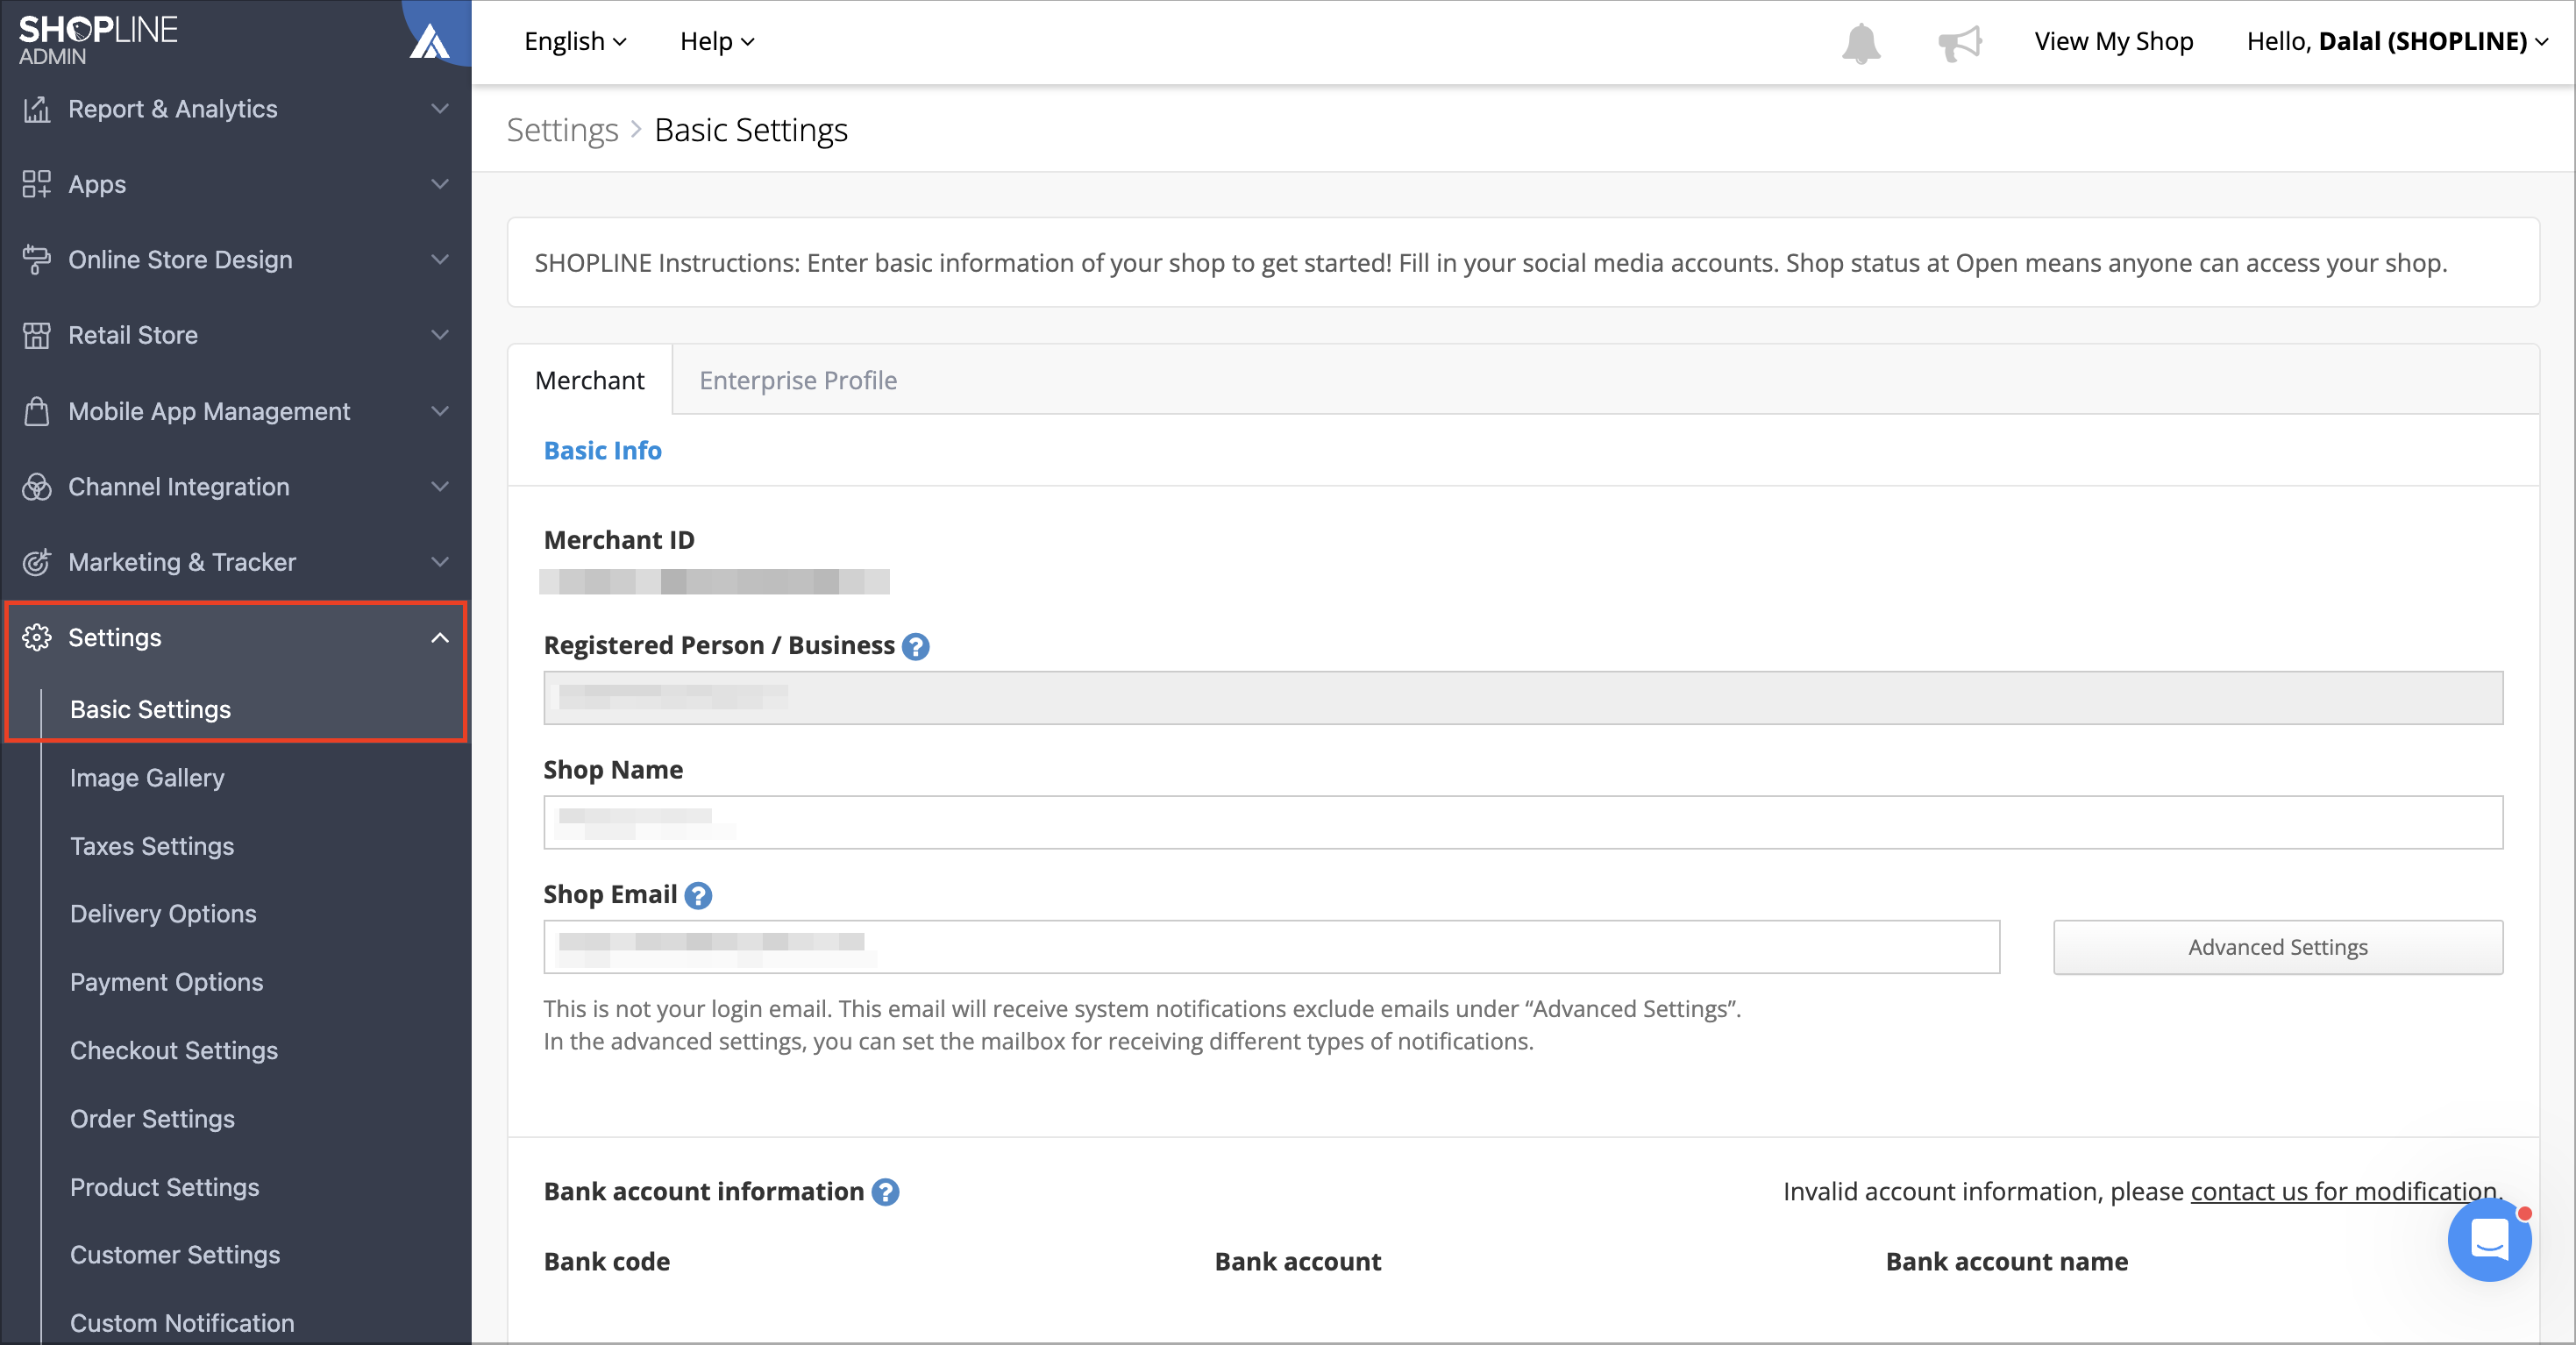
Task: Click the Marketing & Tracker target icon
Action: [x=37, y=562]
